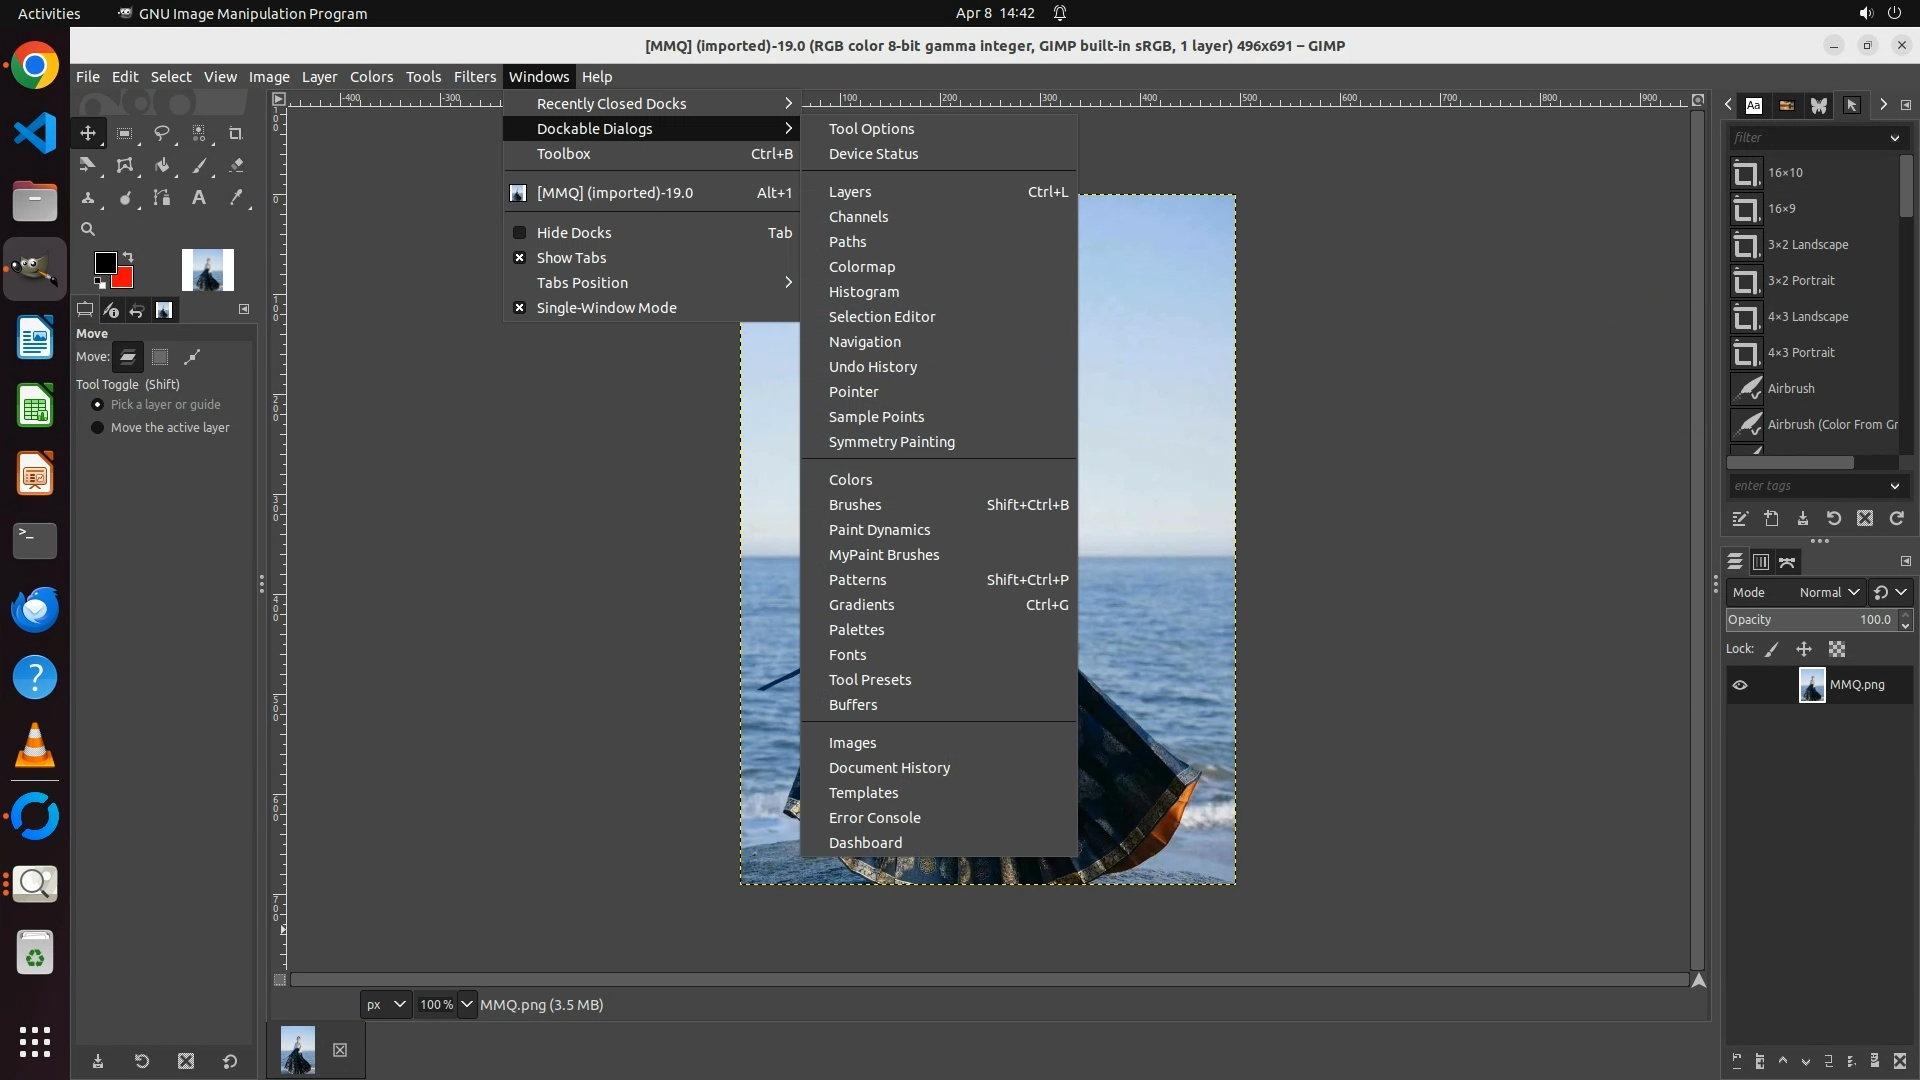Image resolution: width=1920 pixels, height=1080 pixels.
Task: Open Undo History dockable dialog
Action: [872, 367]
